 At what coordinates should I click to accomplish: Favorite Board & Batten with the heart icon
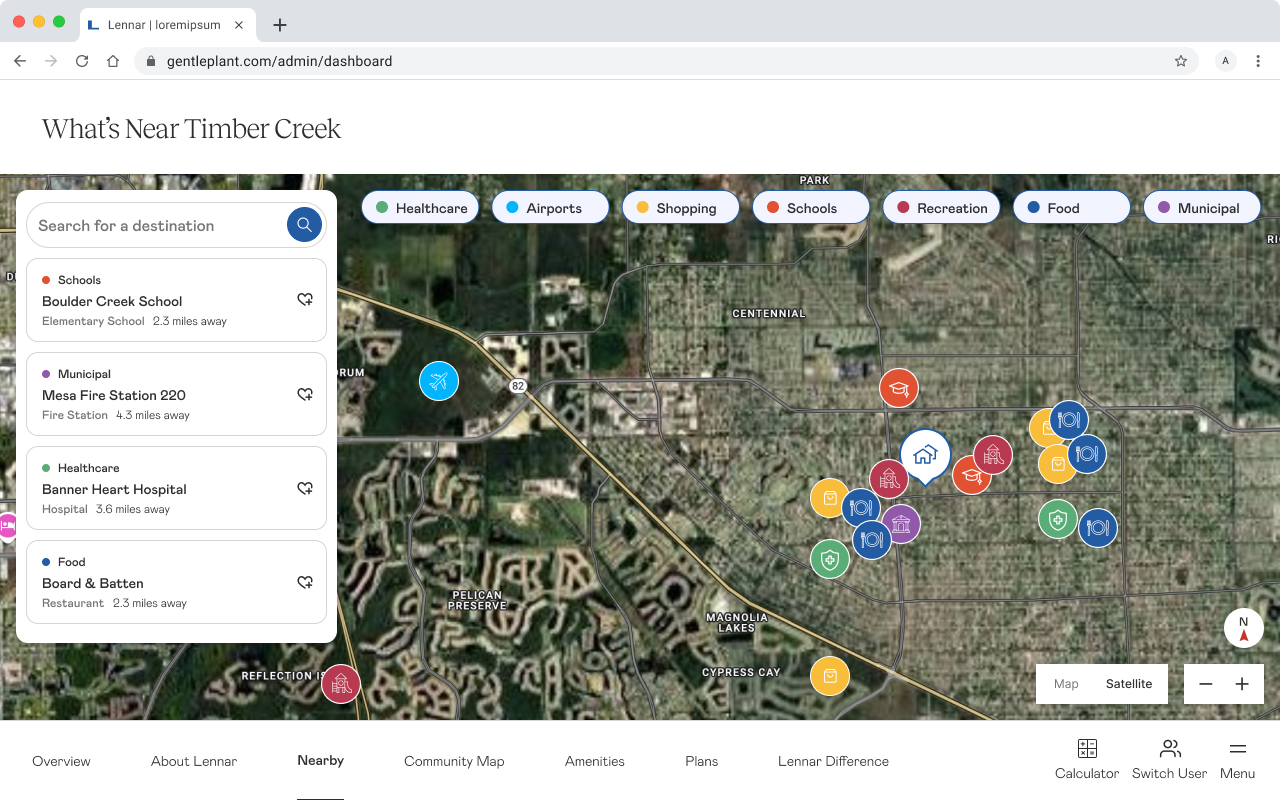click(x=305, y=582)
